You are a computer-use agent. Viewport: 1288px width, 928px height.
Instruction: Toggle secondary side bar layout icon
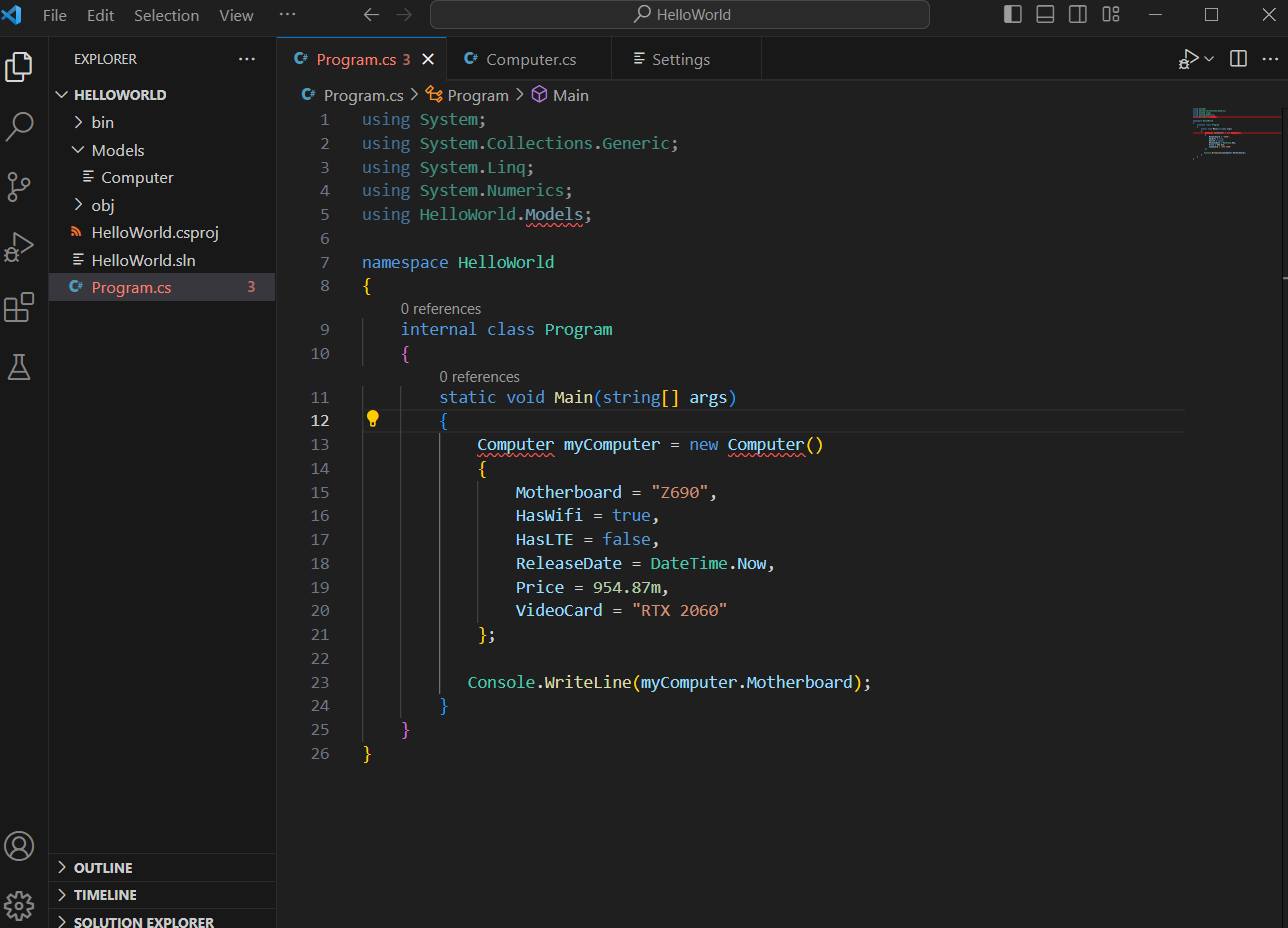pos(1078,14)
